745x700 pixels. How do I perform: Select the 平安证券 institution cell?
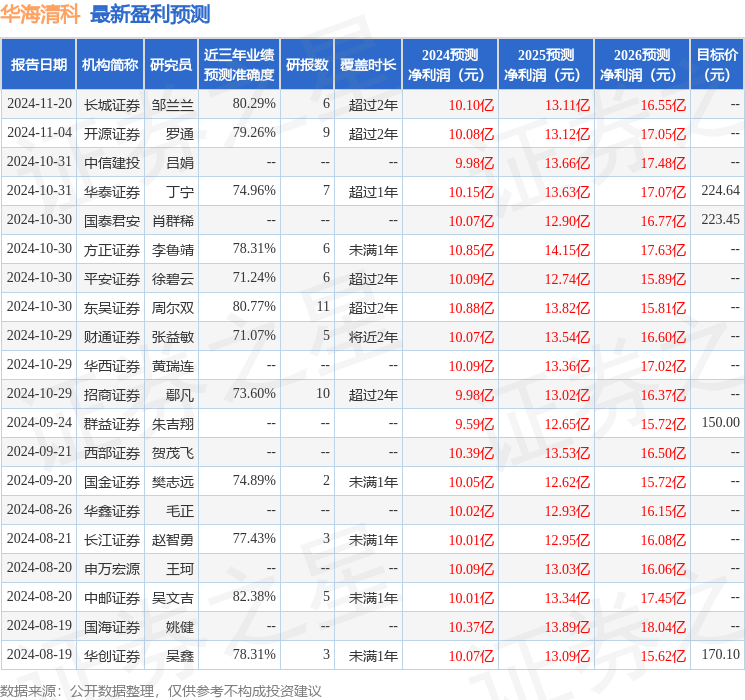(112, 279)
